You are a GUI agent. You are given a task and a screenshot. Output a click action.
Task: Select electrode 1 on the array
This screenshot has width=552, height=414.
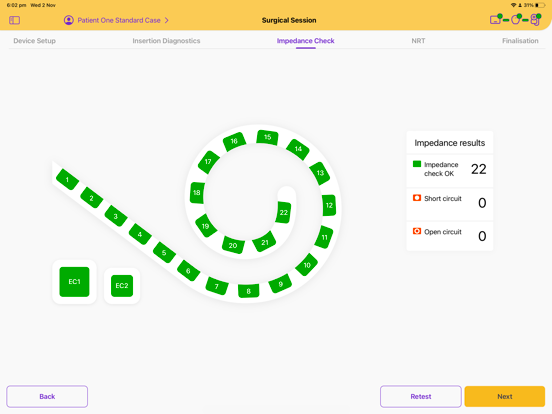[x=67, y=180]
